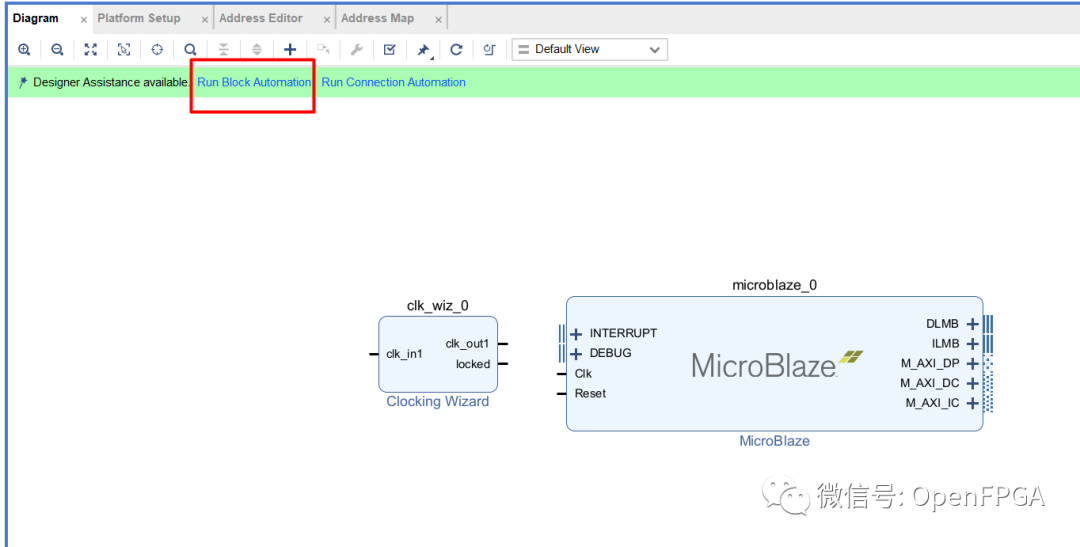Click the Clocking Wizard block label
This screenshot has width=1080, height=547.
tap(437, 402)
